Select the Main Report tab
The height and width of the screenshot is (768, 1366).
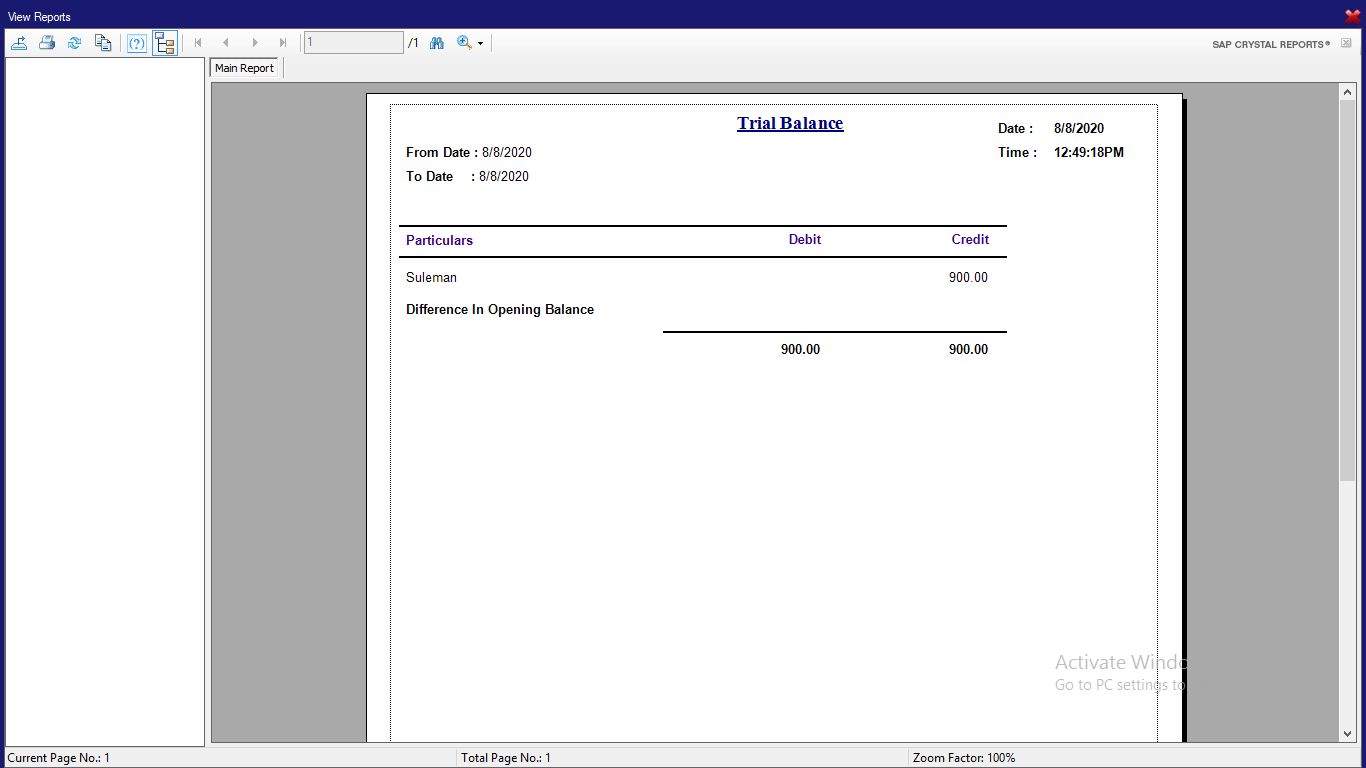pos(244,68)
